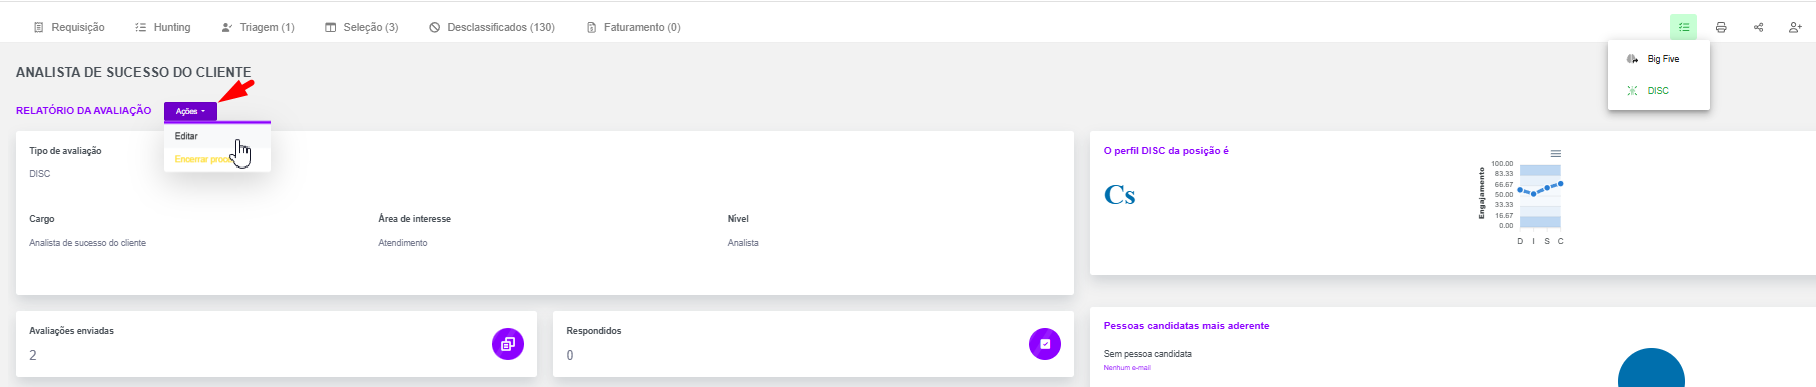Screen dimensions: 1816x387
Task: Click the add person icon
Action: tap(1795, 27)
